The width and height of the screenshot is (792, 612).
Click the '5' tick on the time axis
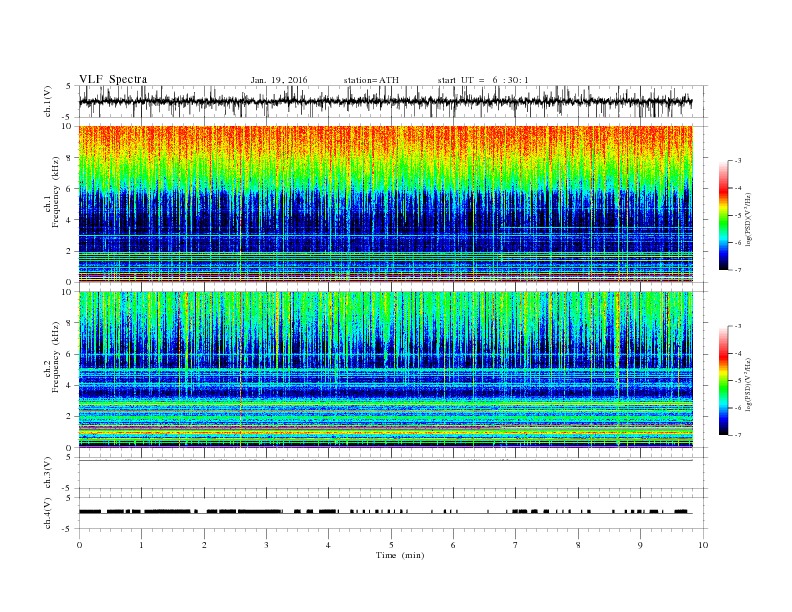click(x=391, y=545)
